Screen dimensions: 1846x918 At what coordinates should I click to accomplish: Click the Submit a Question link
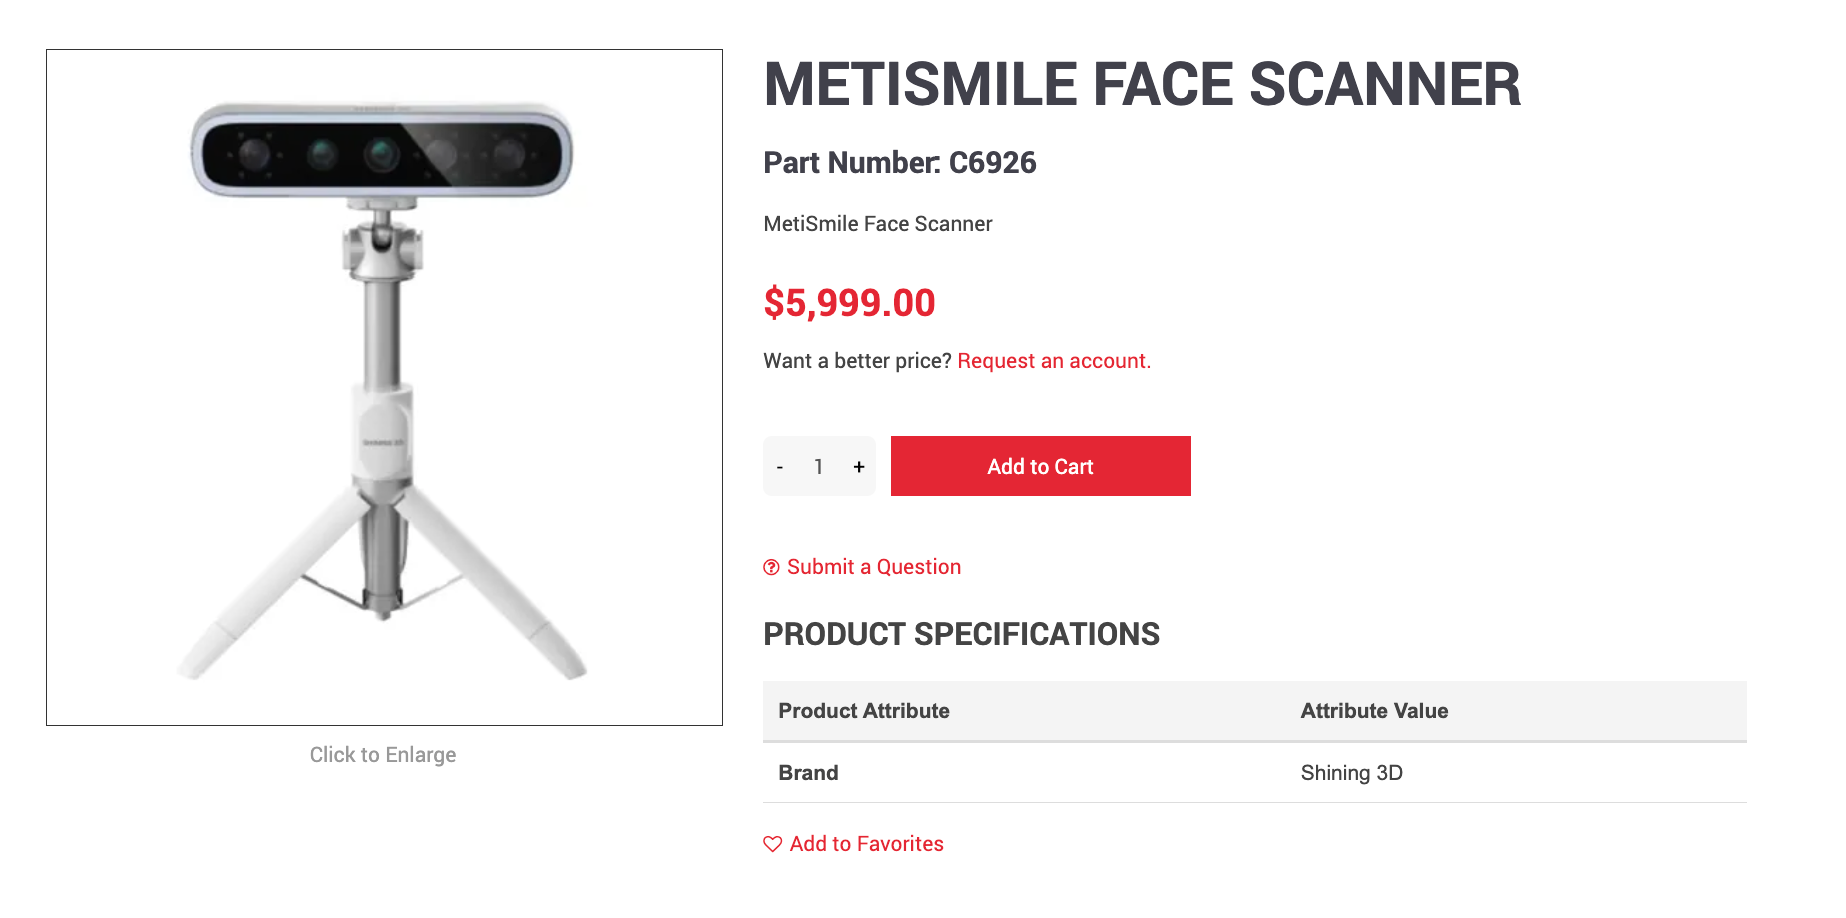click(x=872, y=567)
